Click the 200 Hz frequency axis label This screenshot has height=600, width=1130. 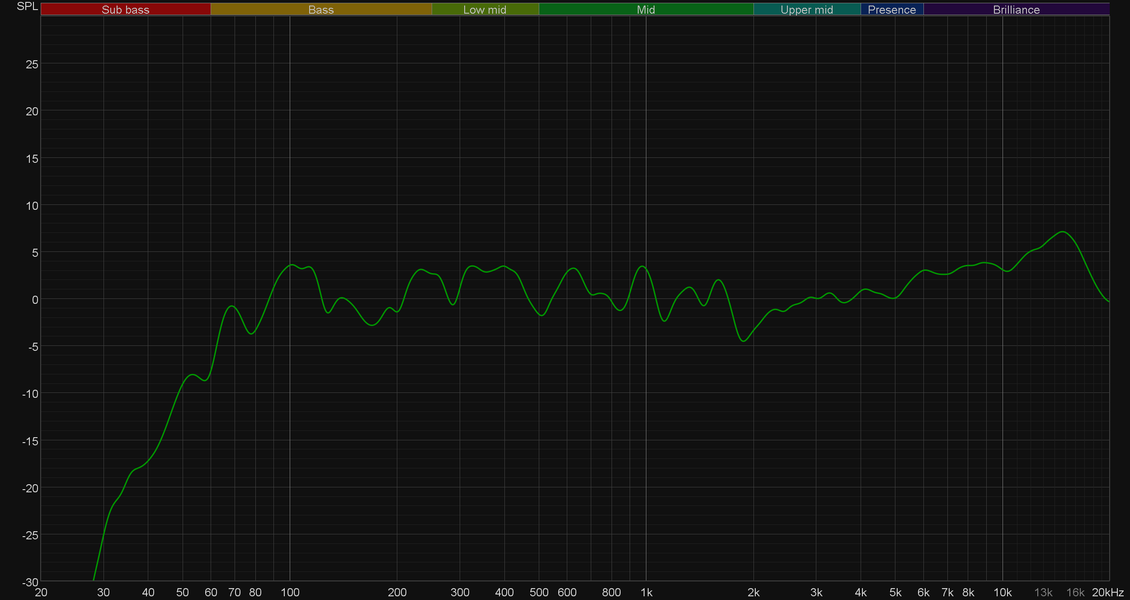[397, 593]
